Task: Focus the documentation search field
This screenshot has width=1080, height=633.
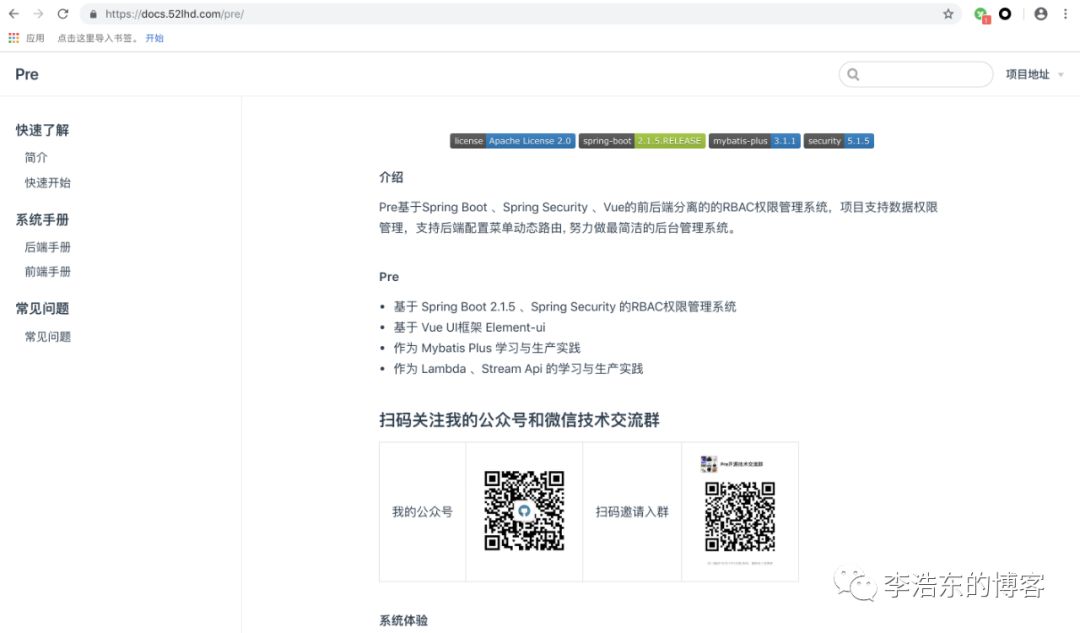Action: tap(916, 74)
